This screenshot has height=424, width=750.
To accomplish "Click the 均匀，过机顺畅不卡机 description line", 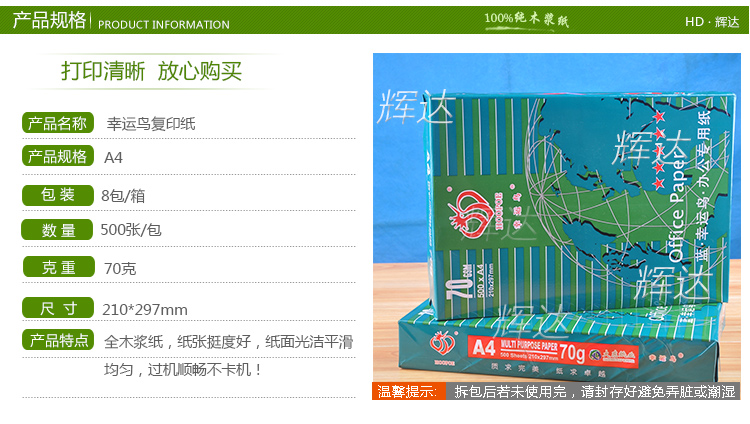I will (182, 369).
